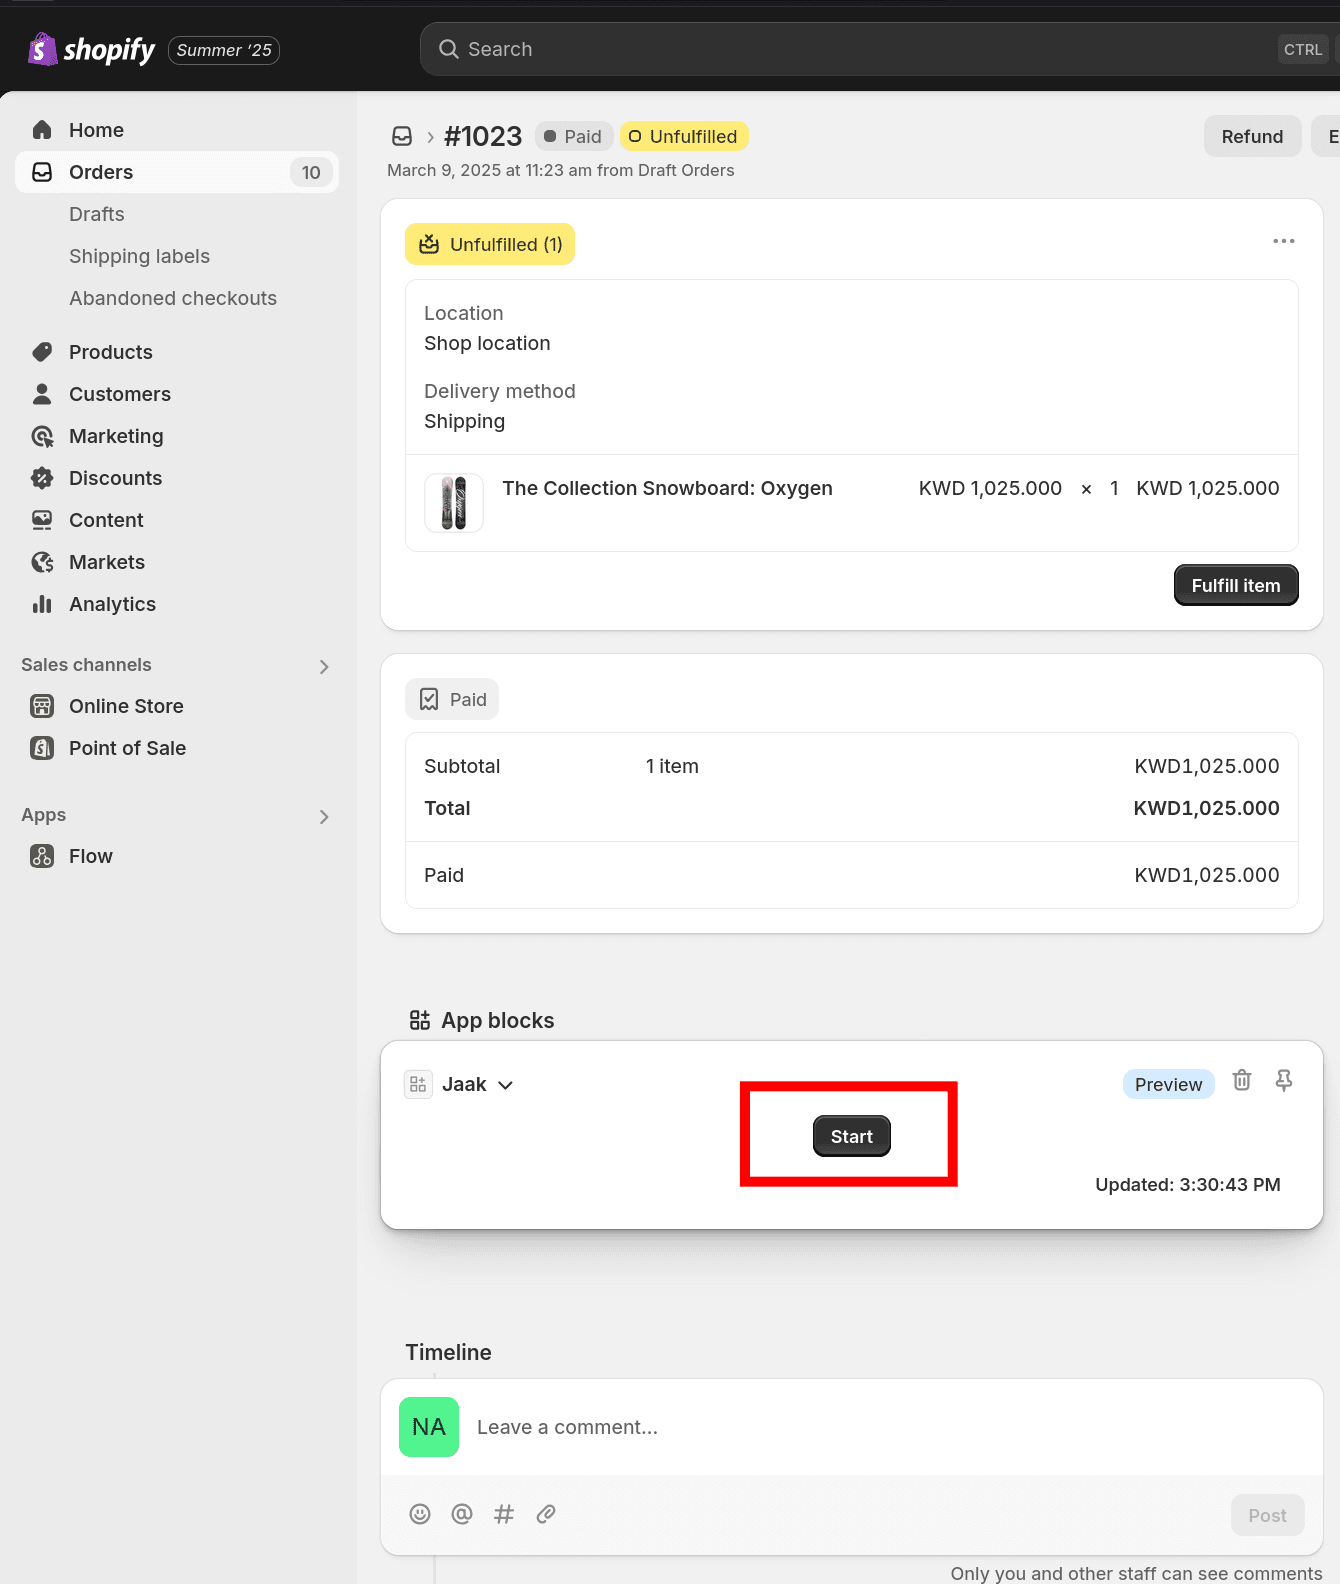Pin the Jaak app block

pyautogui.click(x=1284, y=1080)
